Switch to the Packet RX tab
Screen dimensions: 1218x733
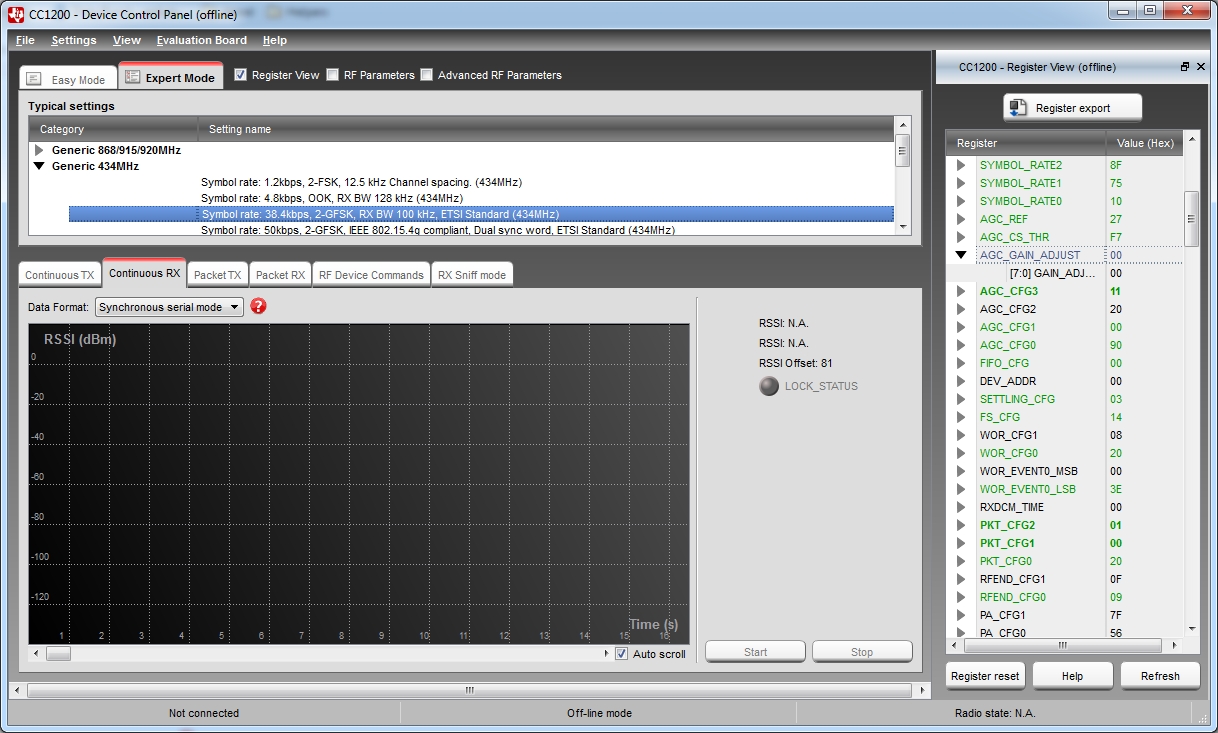(280, 275)
